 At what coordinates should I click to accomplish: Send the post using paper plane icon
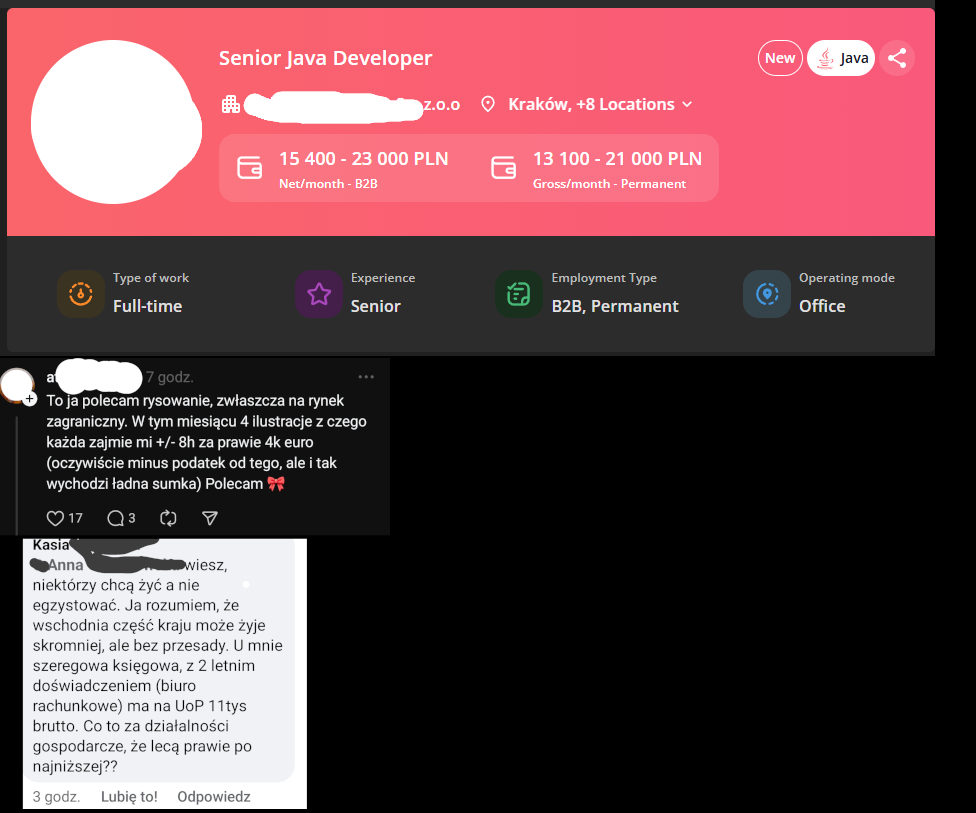tap(210, 518)
